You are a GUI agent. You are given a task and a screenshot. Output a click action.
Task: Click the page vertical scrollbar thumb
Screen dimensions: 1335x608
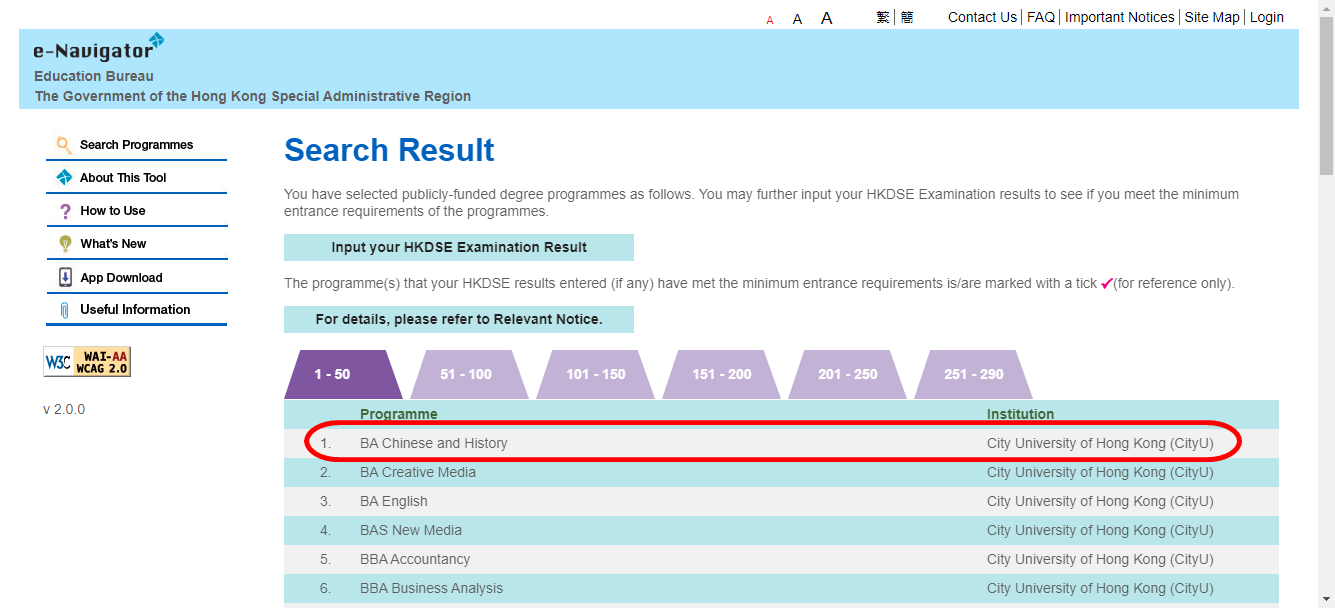(x=1327, y=95)
